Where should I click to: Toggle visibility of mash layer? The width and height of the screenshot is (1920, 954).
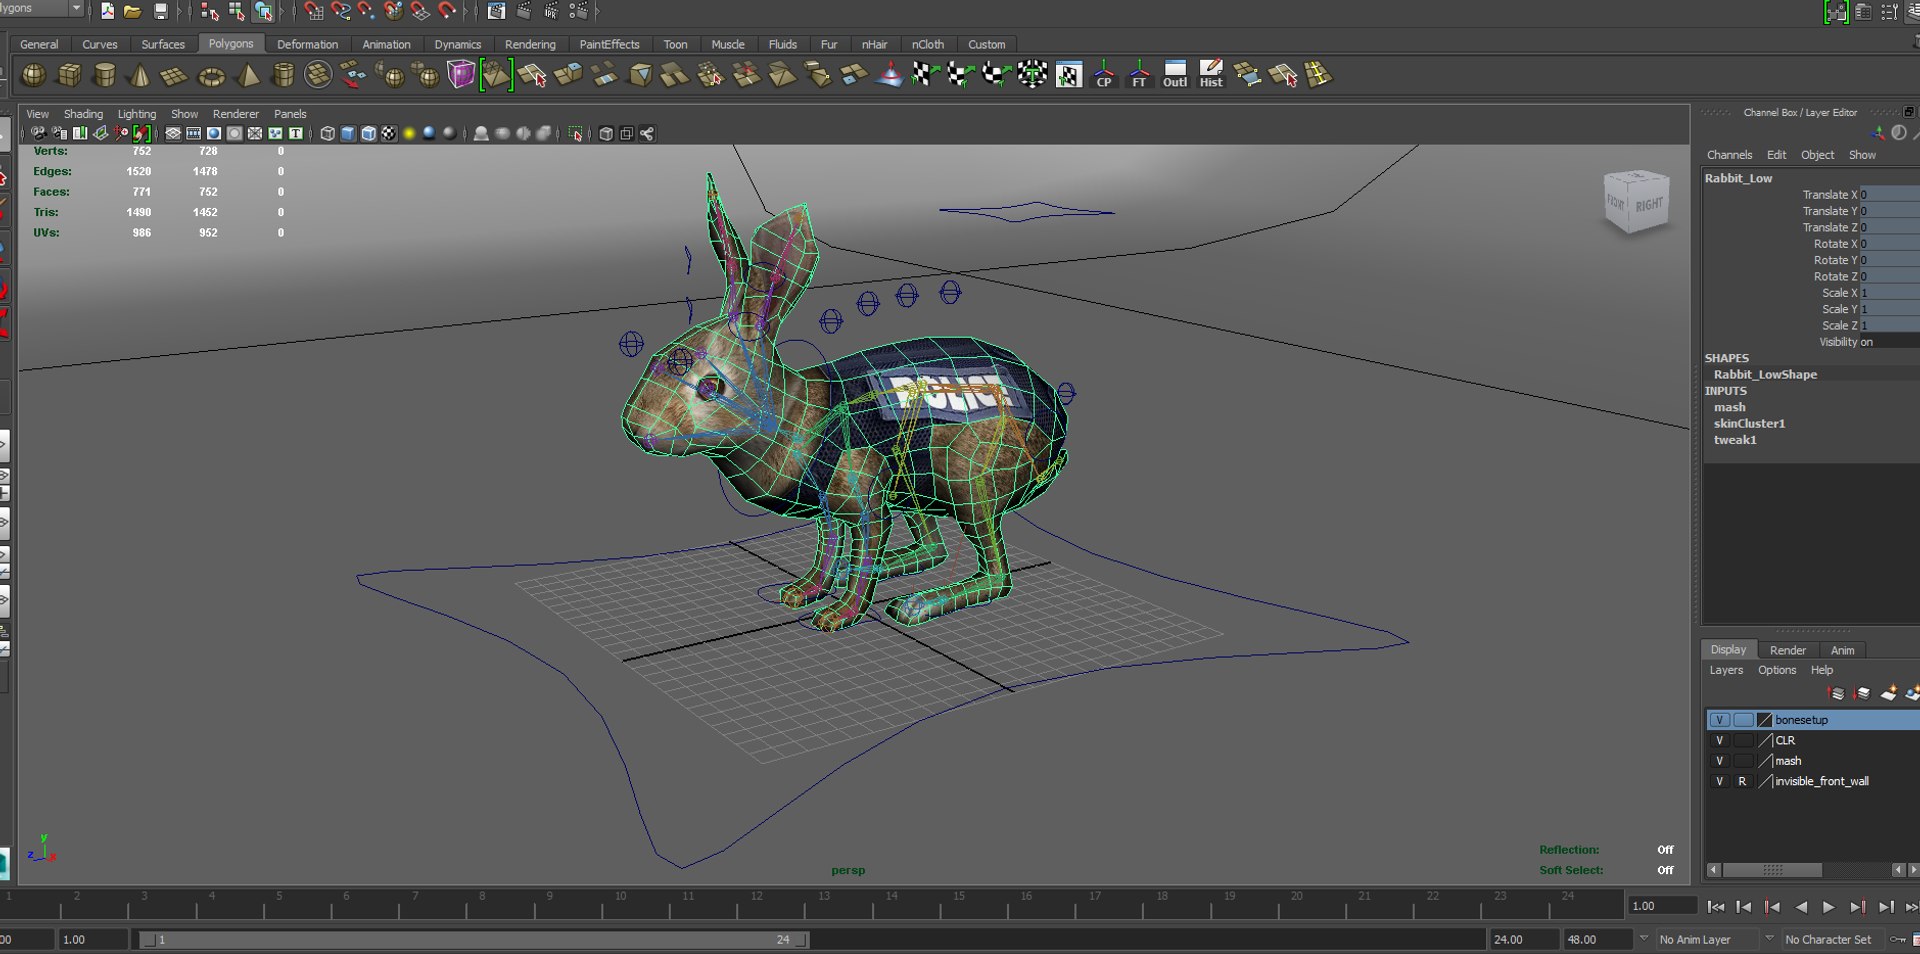(x=1719, y=761)
